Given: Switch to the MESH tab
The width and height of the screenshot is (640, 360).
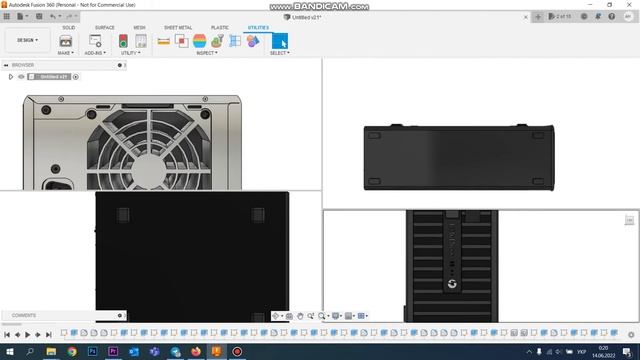Looking at the screenshot, I should pos(139,27).
